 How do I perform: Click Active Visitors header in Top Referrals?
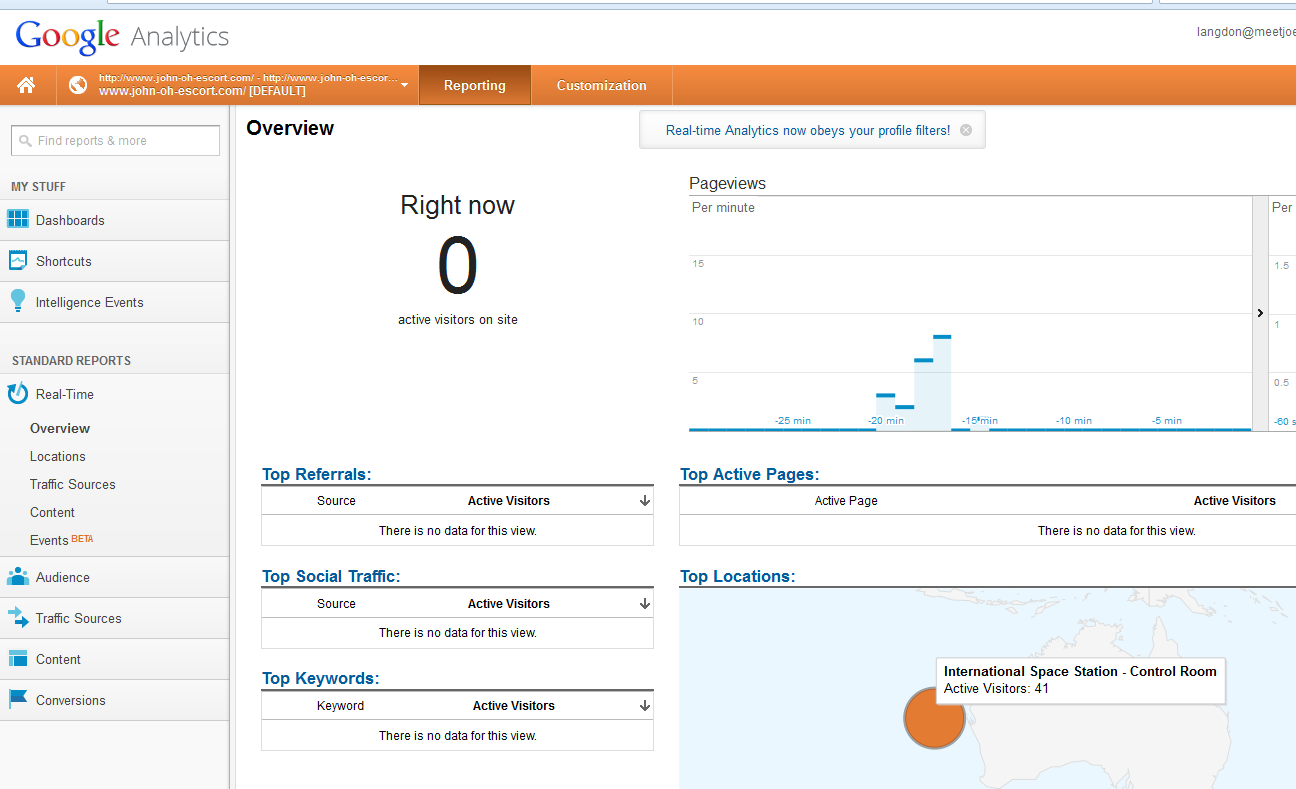tap(509, 501)
